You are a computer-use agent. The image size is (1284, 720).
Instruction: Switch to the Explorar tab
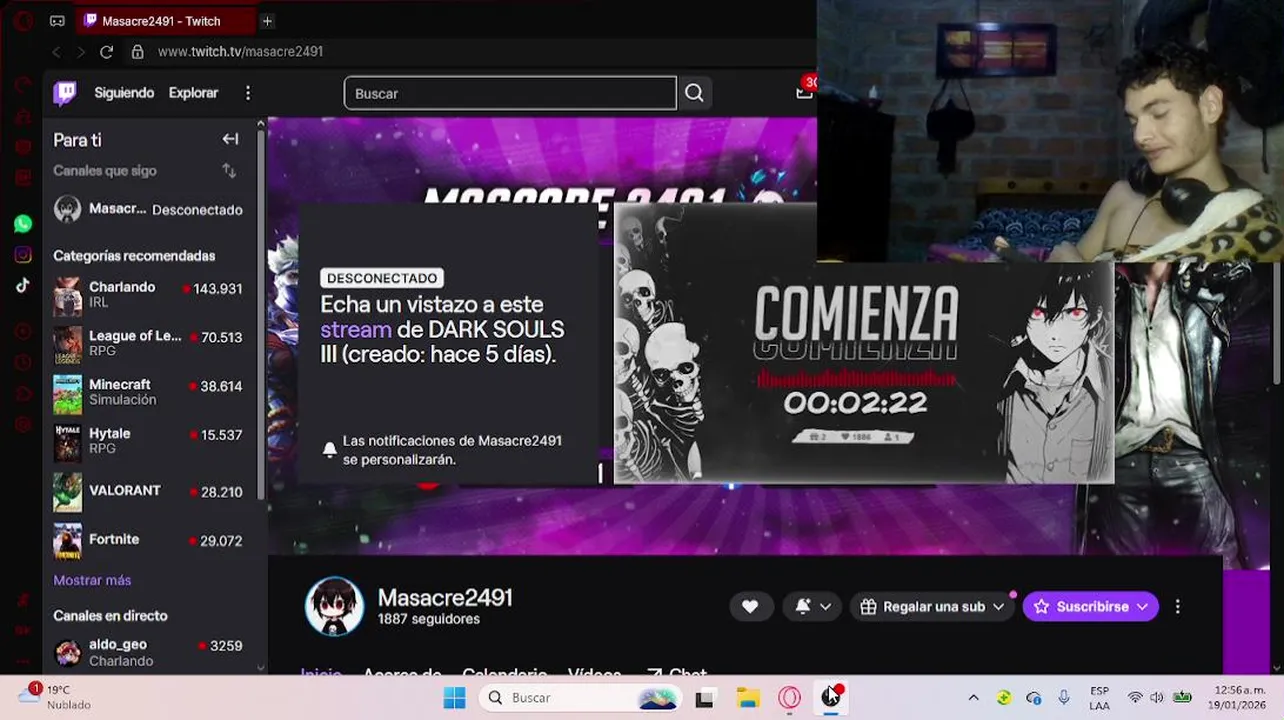(x=193, y=93)
